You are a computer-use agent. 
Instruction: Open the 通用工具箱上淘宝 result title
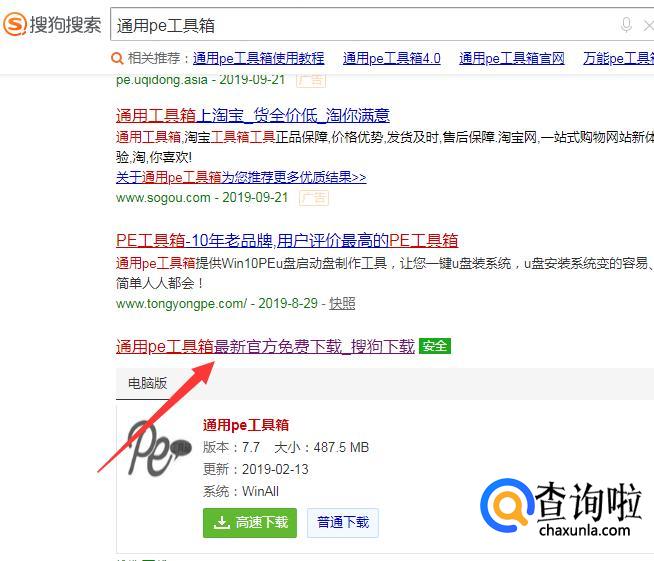(253, 115)
